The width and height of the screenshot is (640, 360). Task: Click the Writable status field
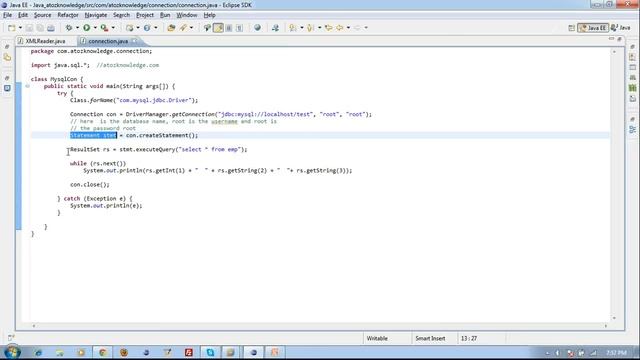coord(377,338)
